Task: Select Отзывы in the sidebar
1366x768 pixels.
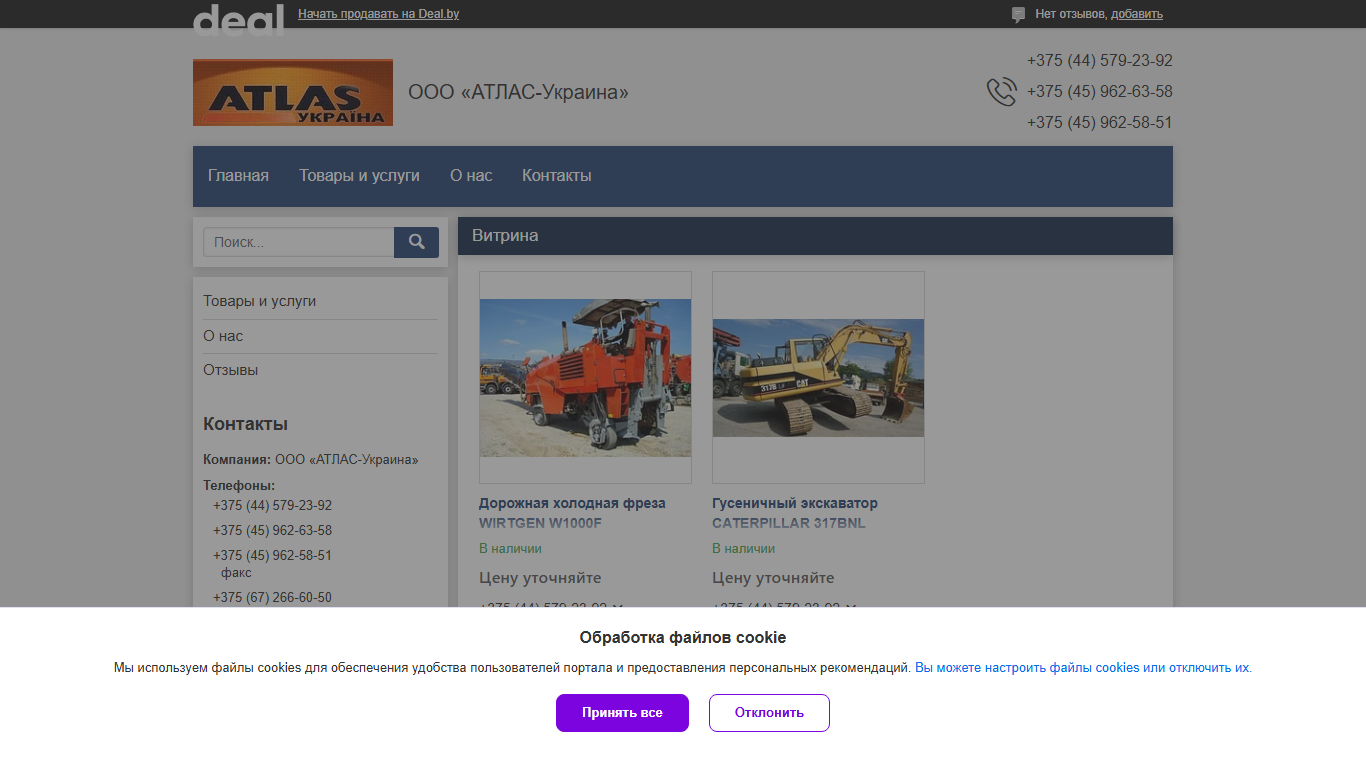Action: (x=231, y=370)
